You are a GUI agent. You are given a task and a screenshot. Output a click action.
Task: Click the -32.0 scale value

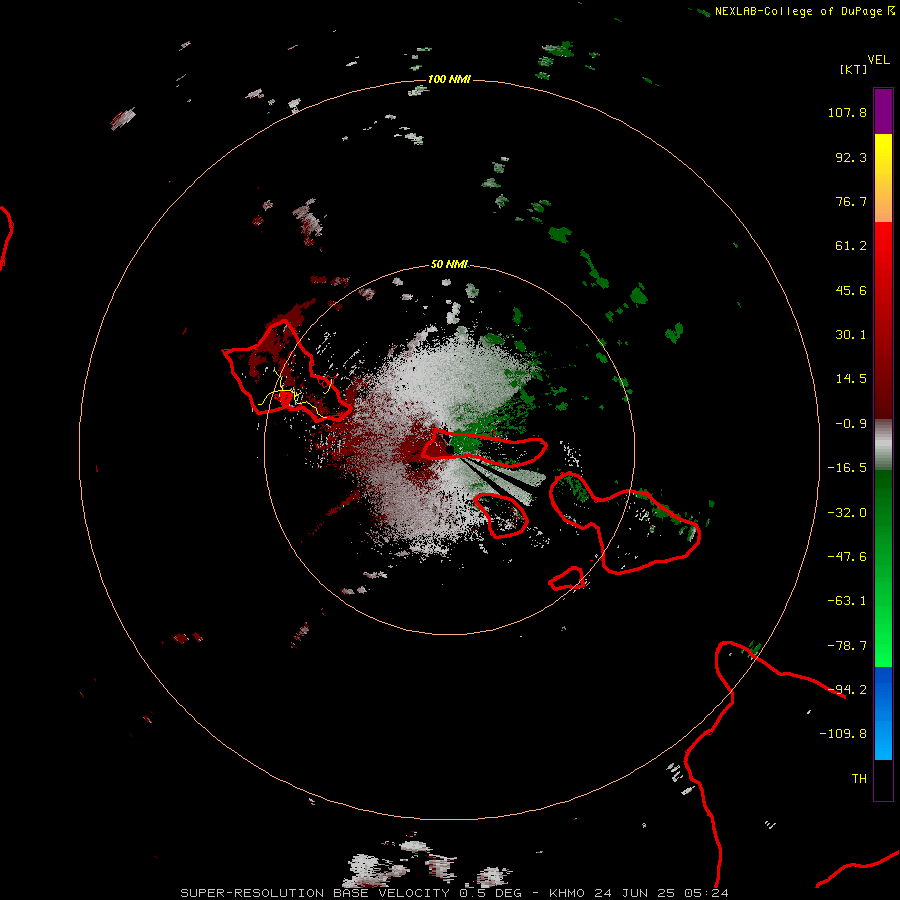(847, 513)
